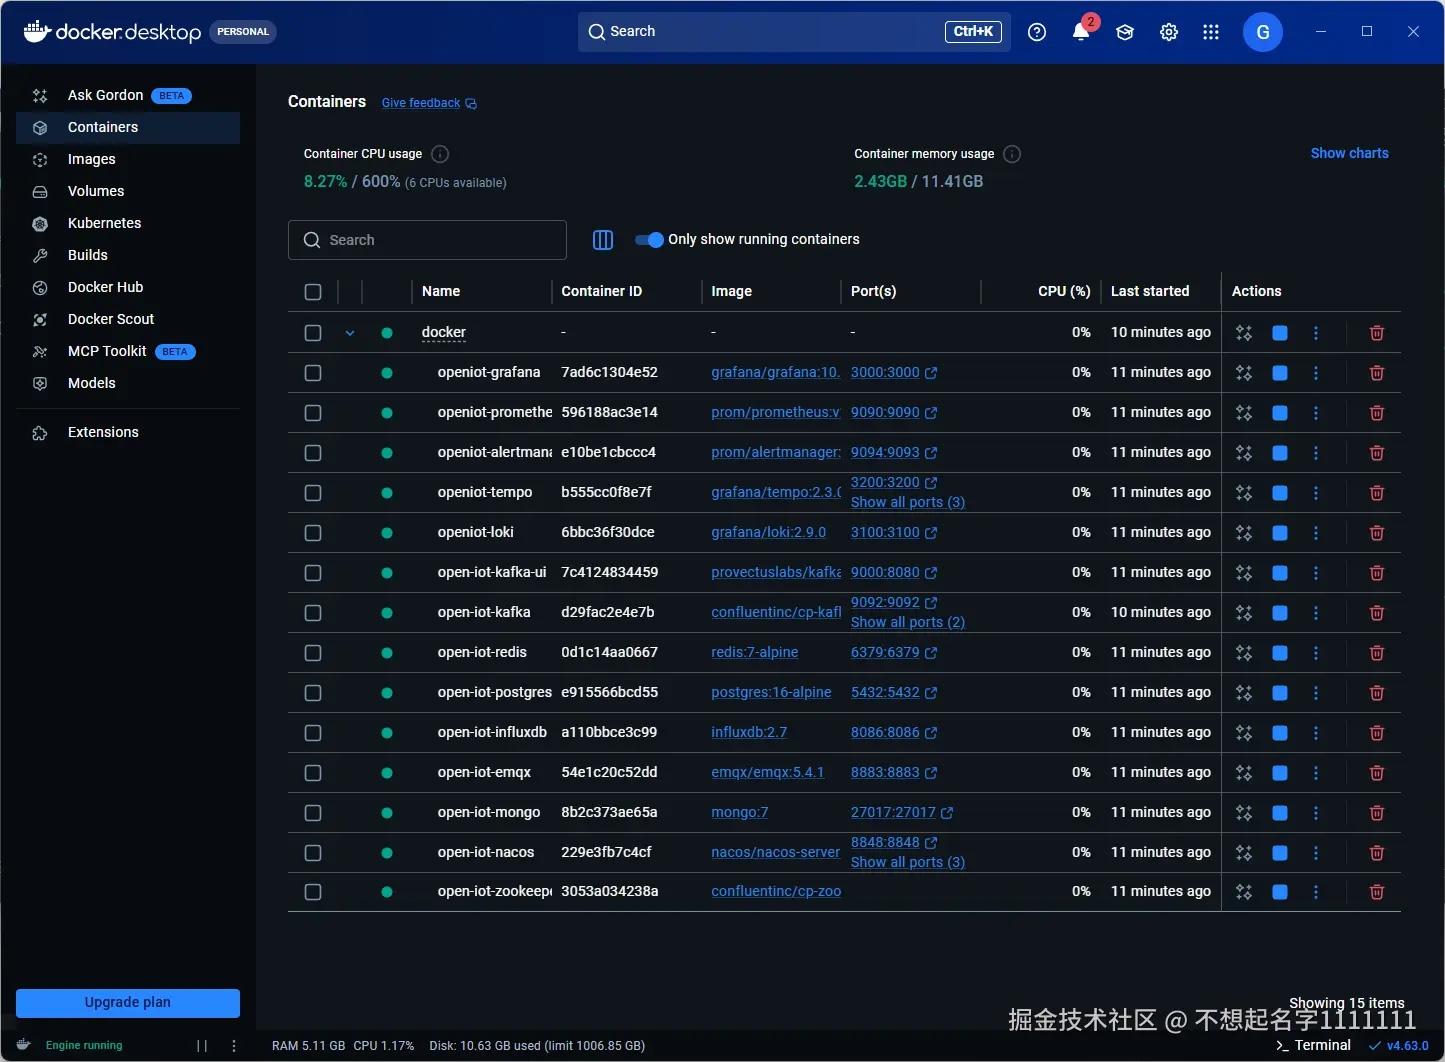The width and height of the screenshot is (1445, 1062).
Task: Open Settings gear icon
Action: tap(1168, 32)
